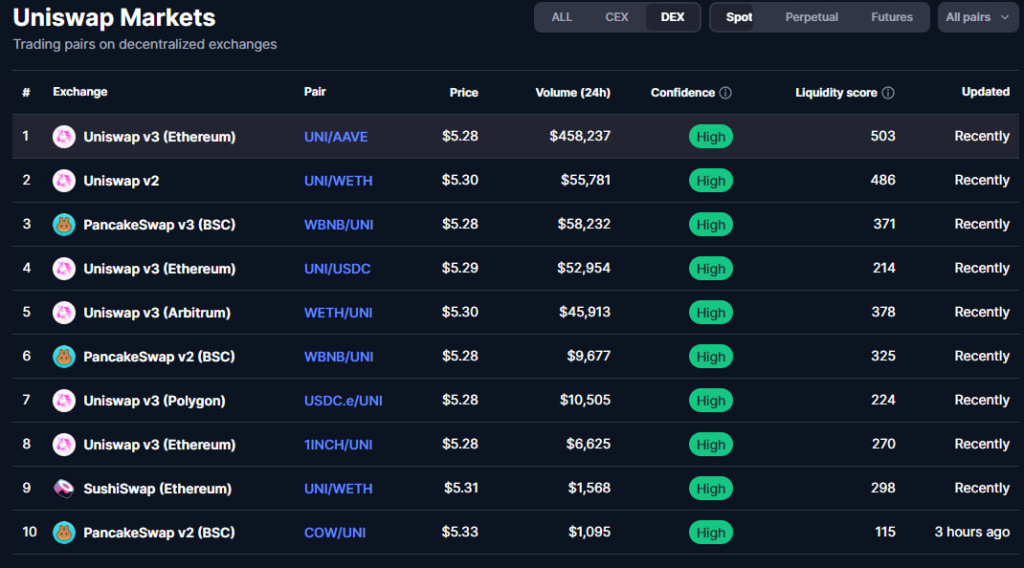Click the $5.33 price value

(x=460, y=532)
